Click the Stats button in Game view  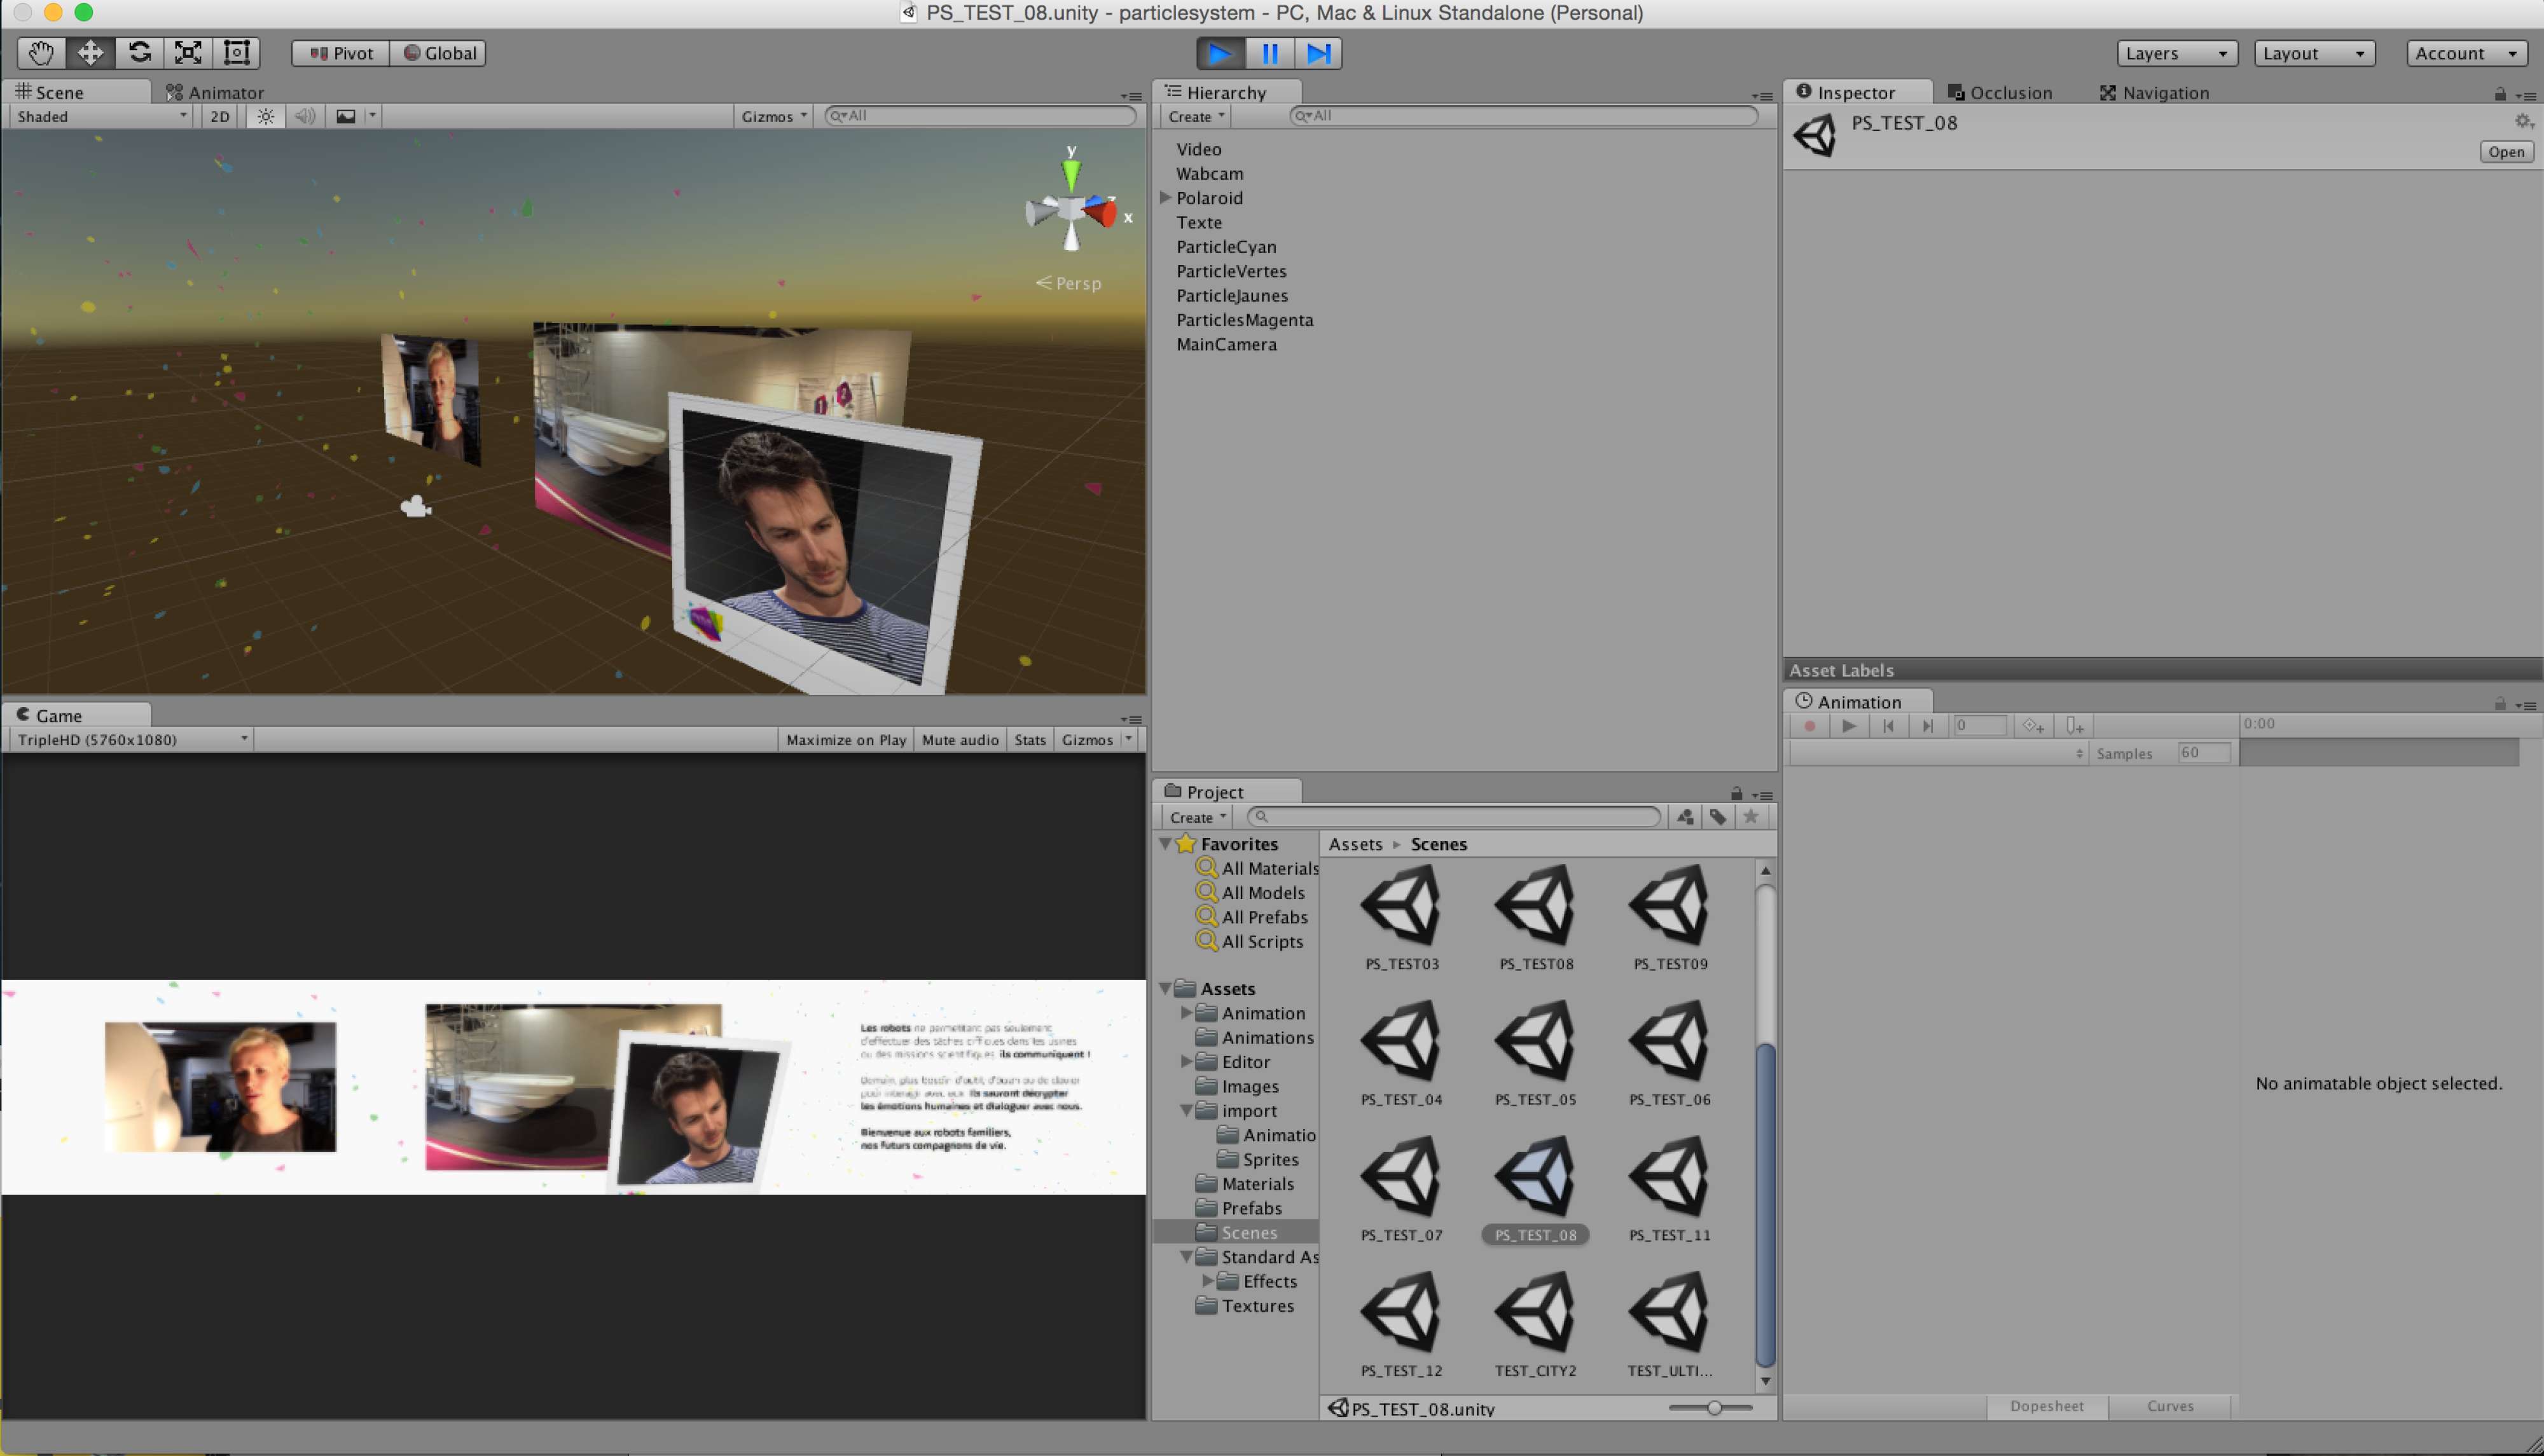point(1029,740)
